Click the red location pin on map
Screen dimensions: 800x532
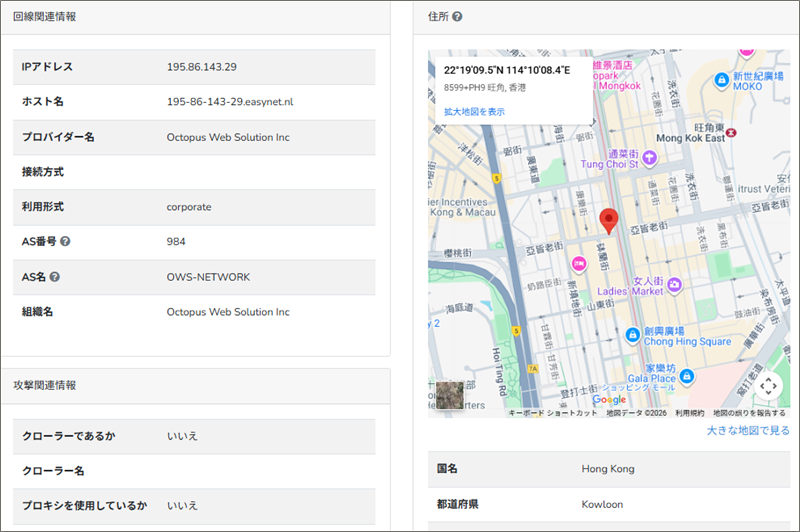click(x=608, y=221)
